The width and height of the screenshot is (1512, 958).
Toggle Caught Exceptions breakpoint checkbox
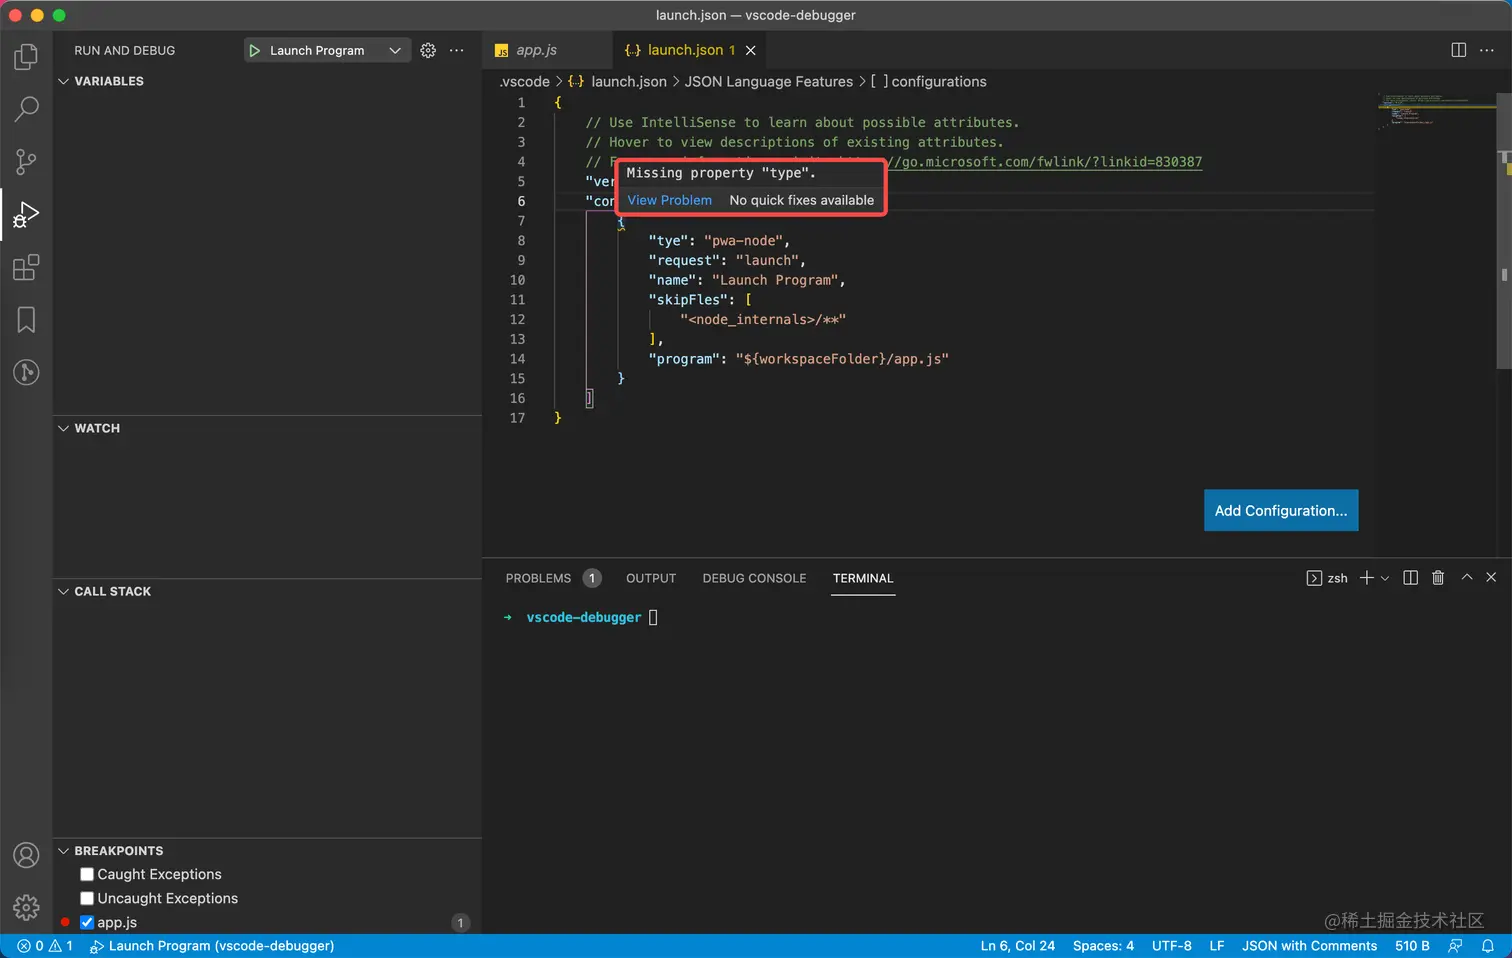(x=87, y=874)
